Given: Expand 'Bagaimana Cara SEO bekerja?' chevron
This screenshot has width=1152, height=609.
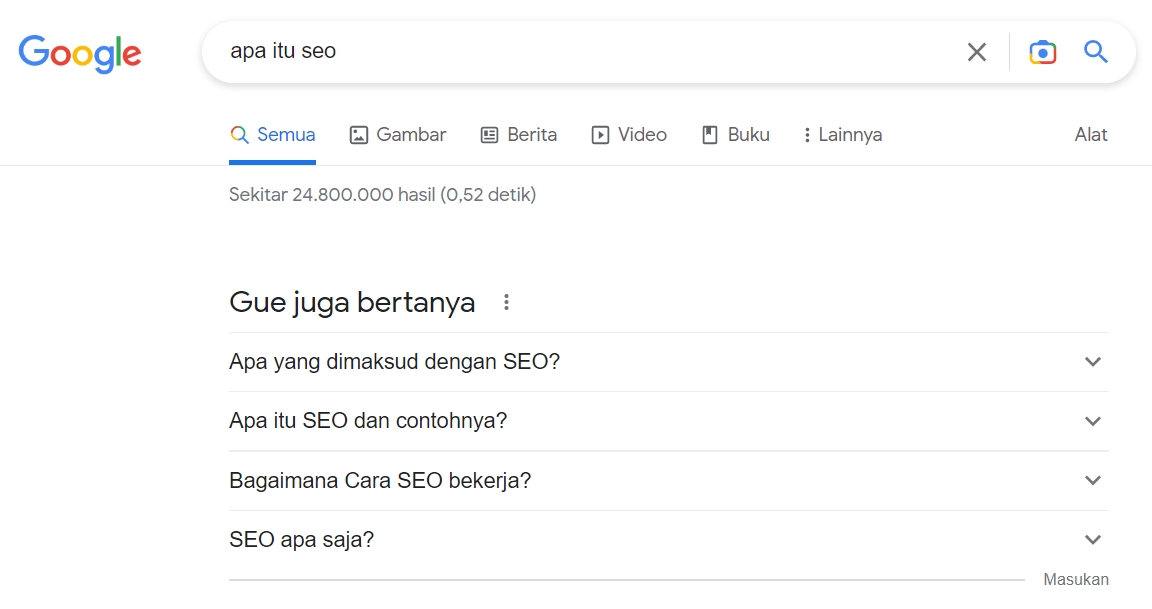Looking at the screenshot, I should click(1092, 480).
